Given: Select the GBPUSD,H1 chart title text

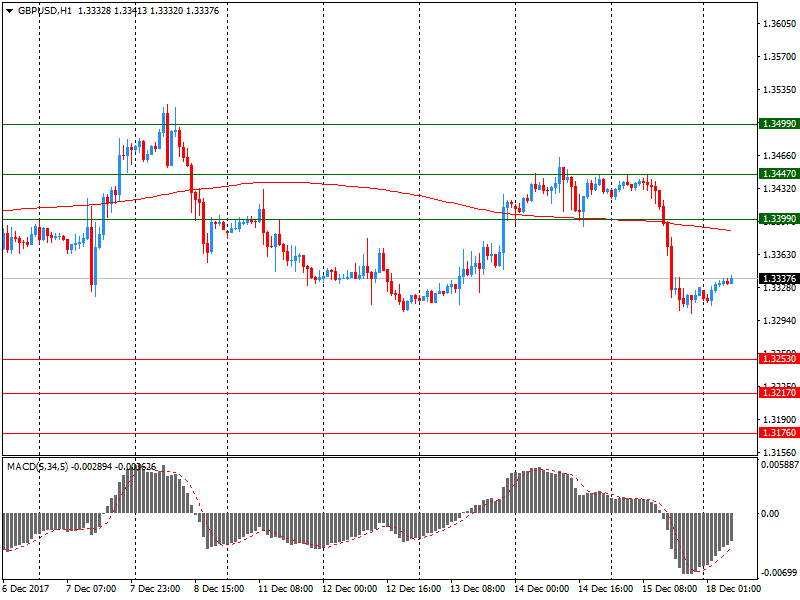Looking at the screenshot, I should pos(45,11).
